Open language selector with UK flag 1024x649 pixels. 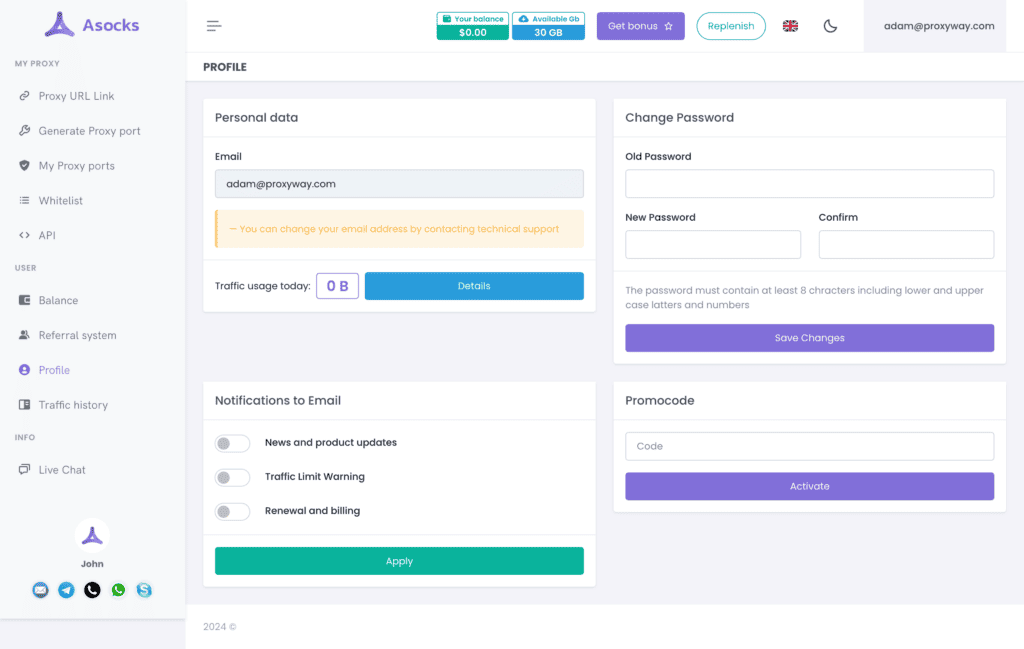coord(790,26)
